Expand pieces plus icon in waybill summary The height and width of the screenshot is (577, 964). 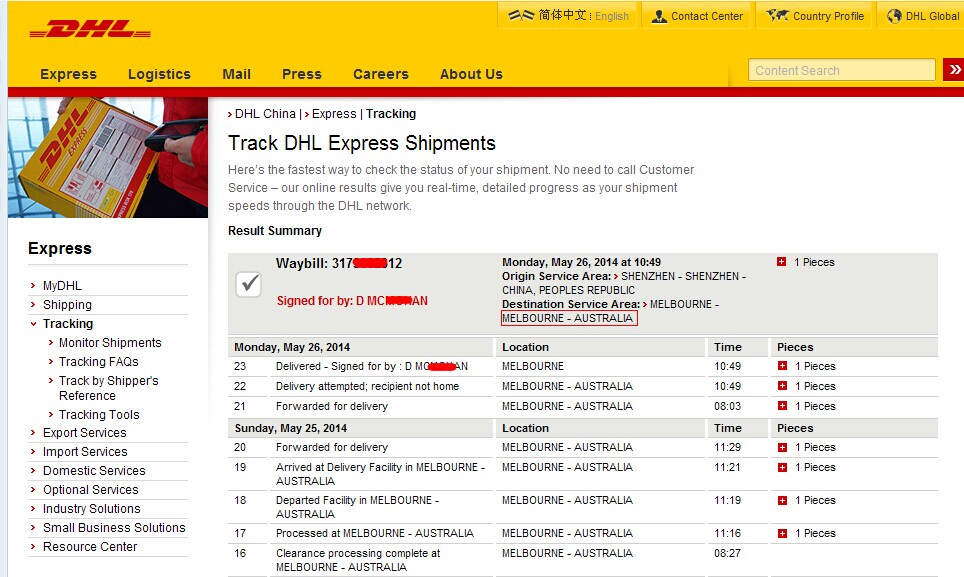coord(781,262)
